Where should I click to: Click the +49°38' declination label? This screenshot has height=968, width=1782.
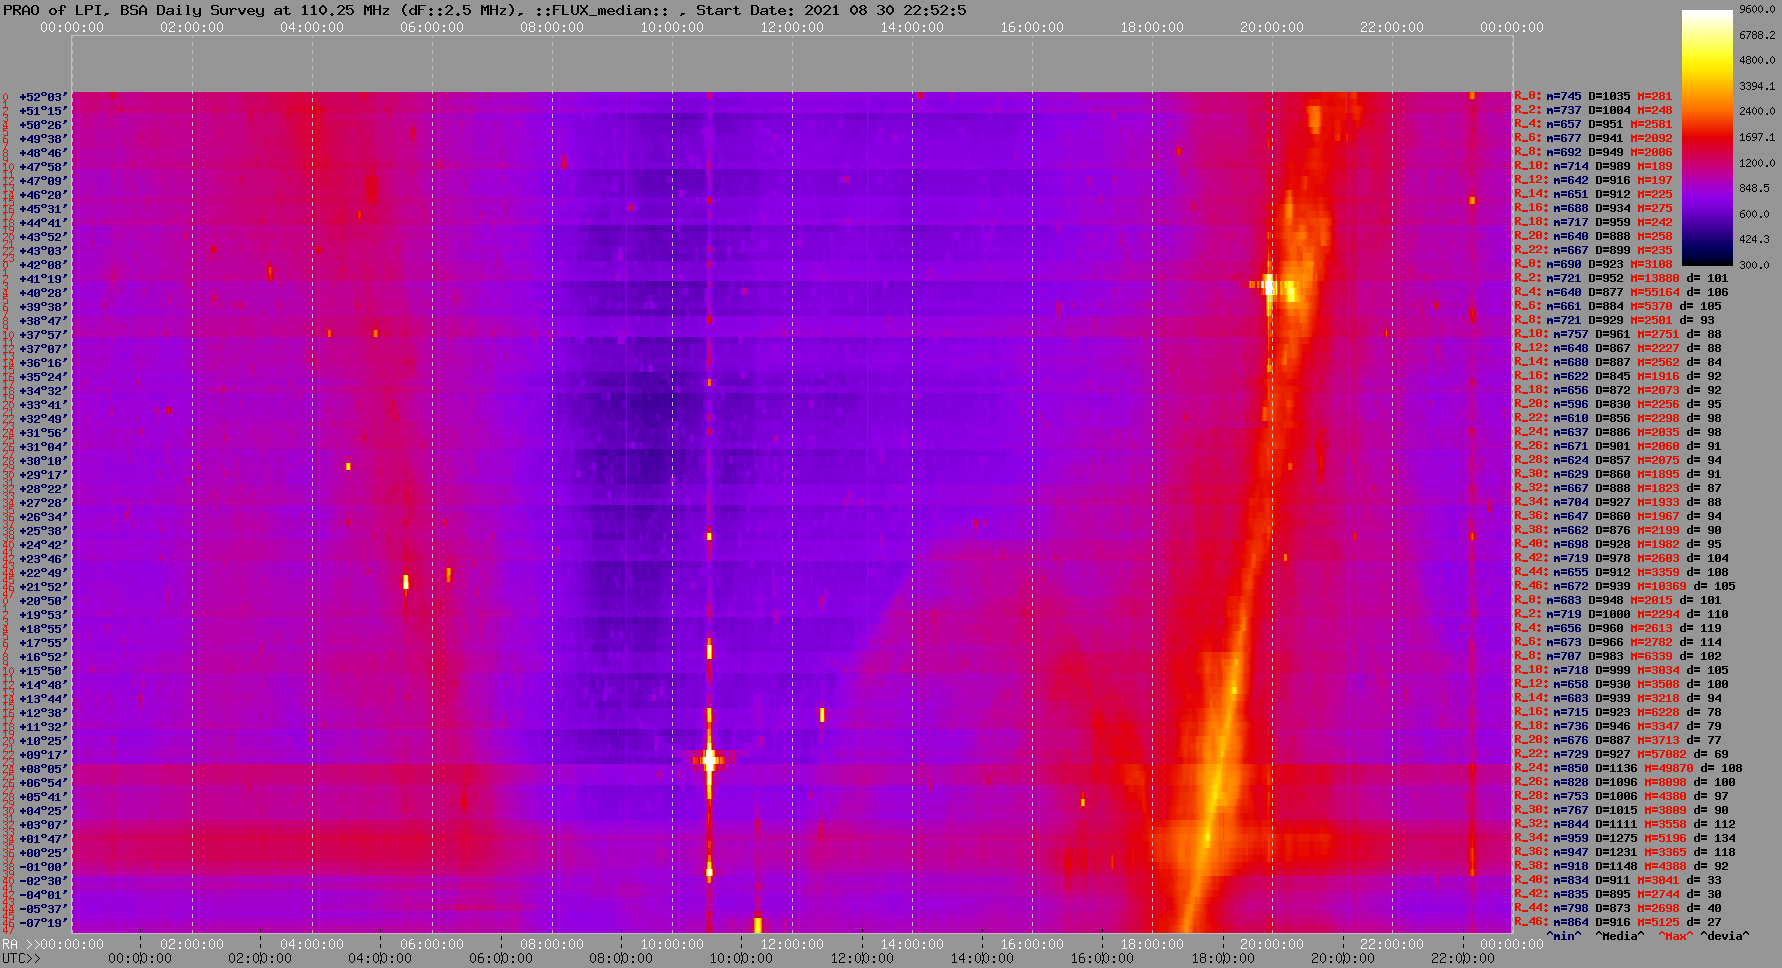[x=43, y=139]
